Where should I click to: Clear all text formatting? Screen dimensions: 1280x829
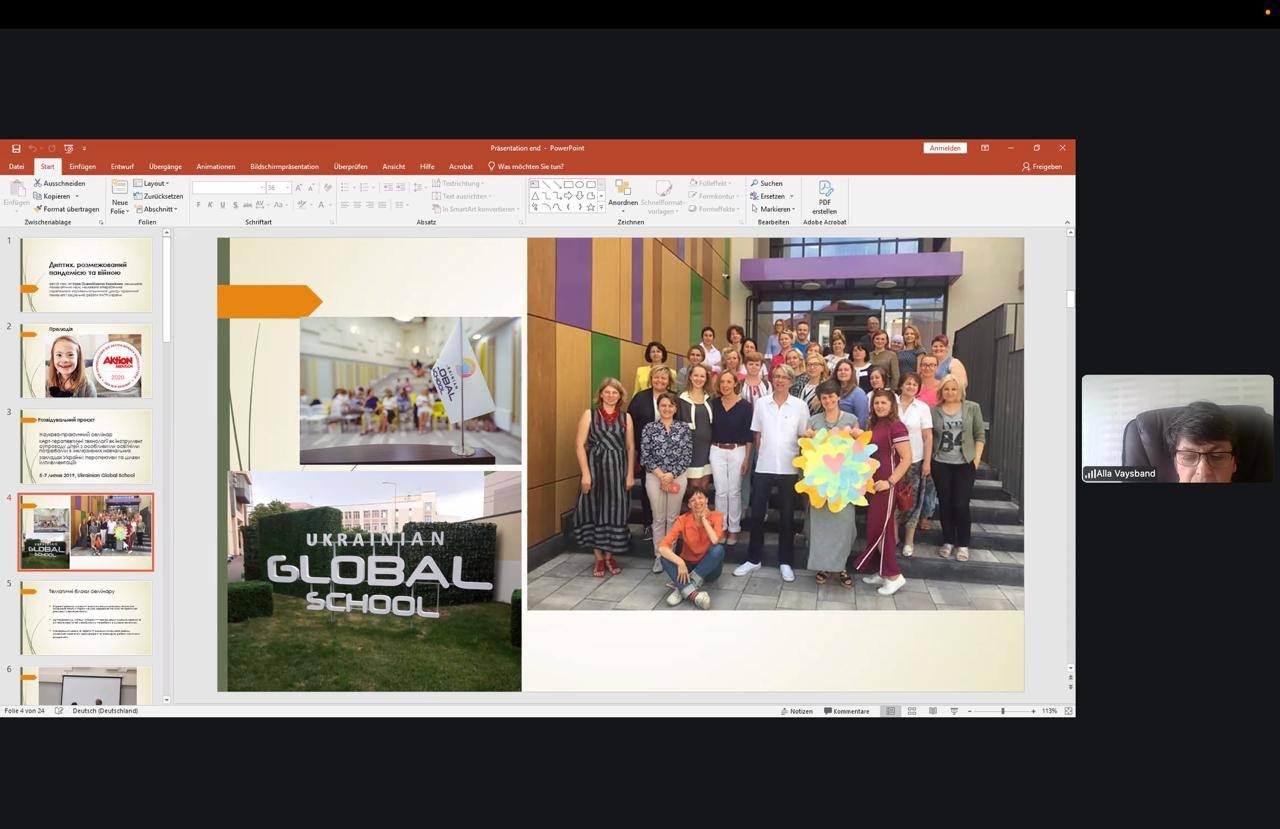[328, 187]
